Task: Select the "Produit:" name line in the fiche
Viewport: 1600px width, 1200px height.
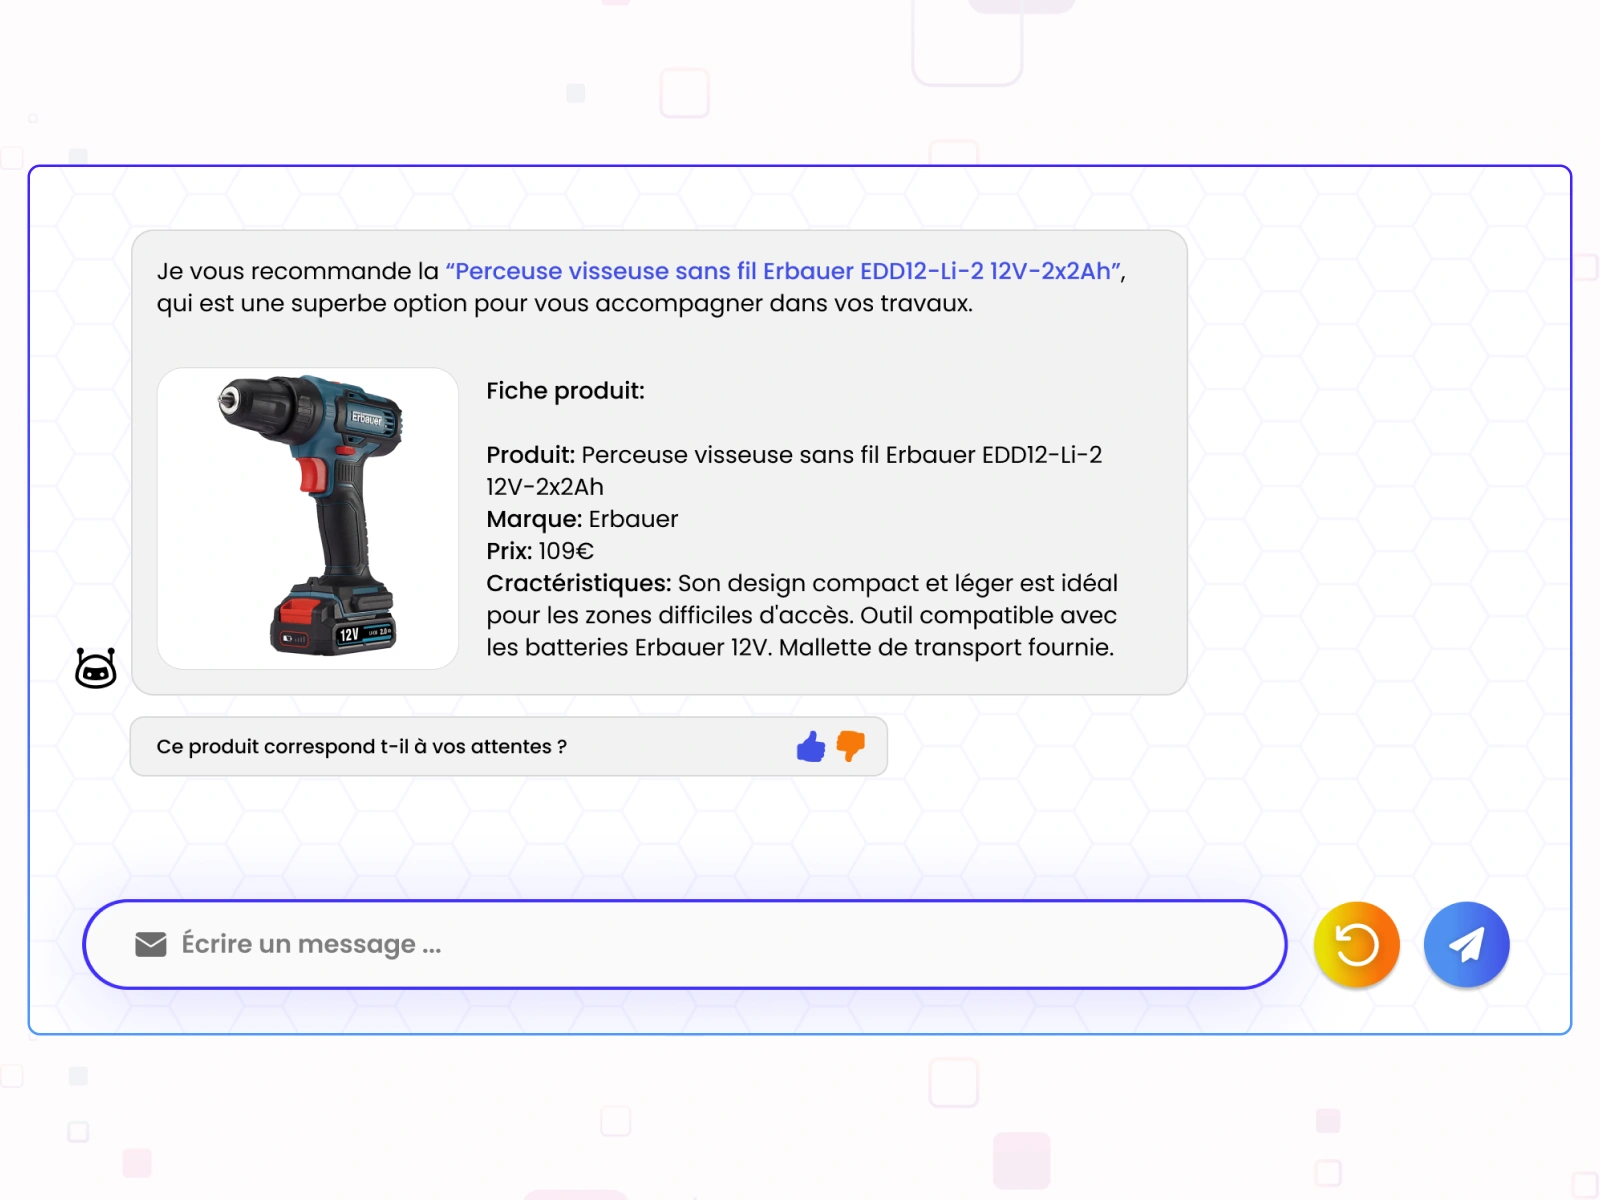Action: [x=794, y=471]
